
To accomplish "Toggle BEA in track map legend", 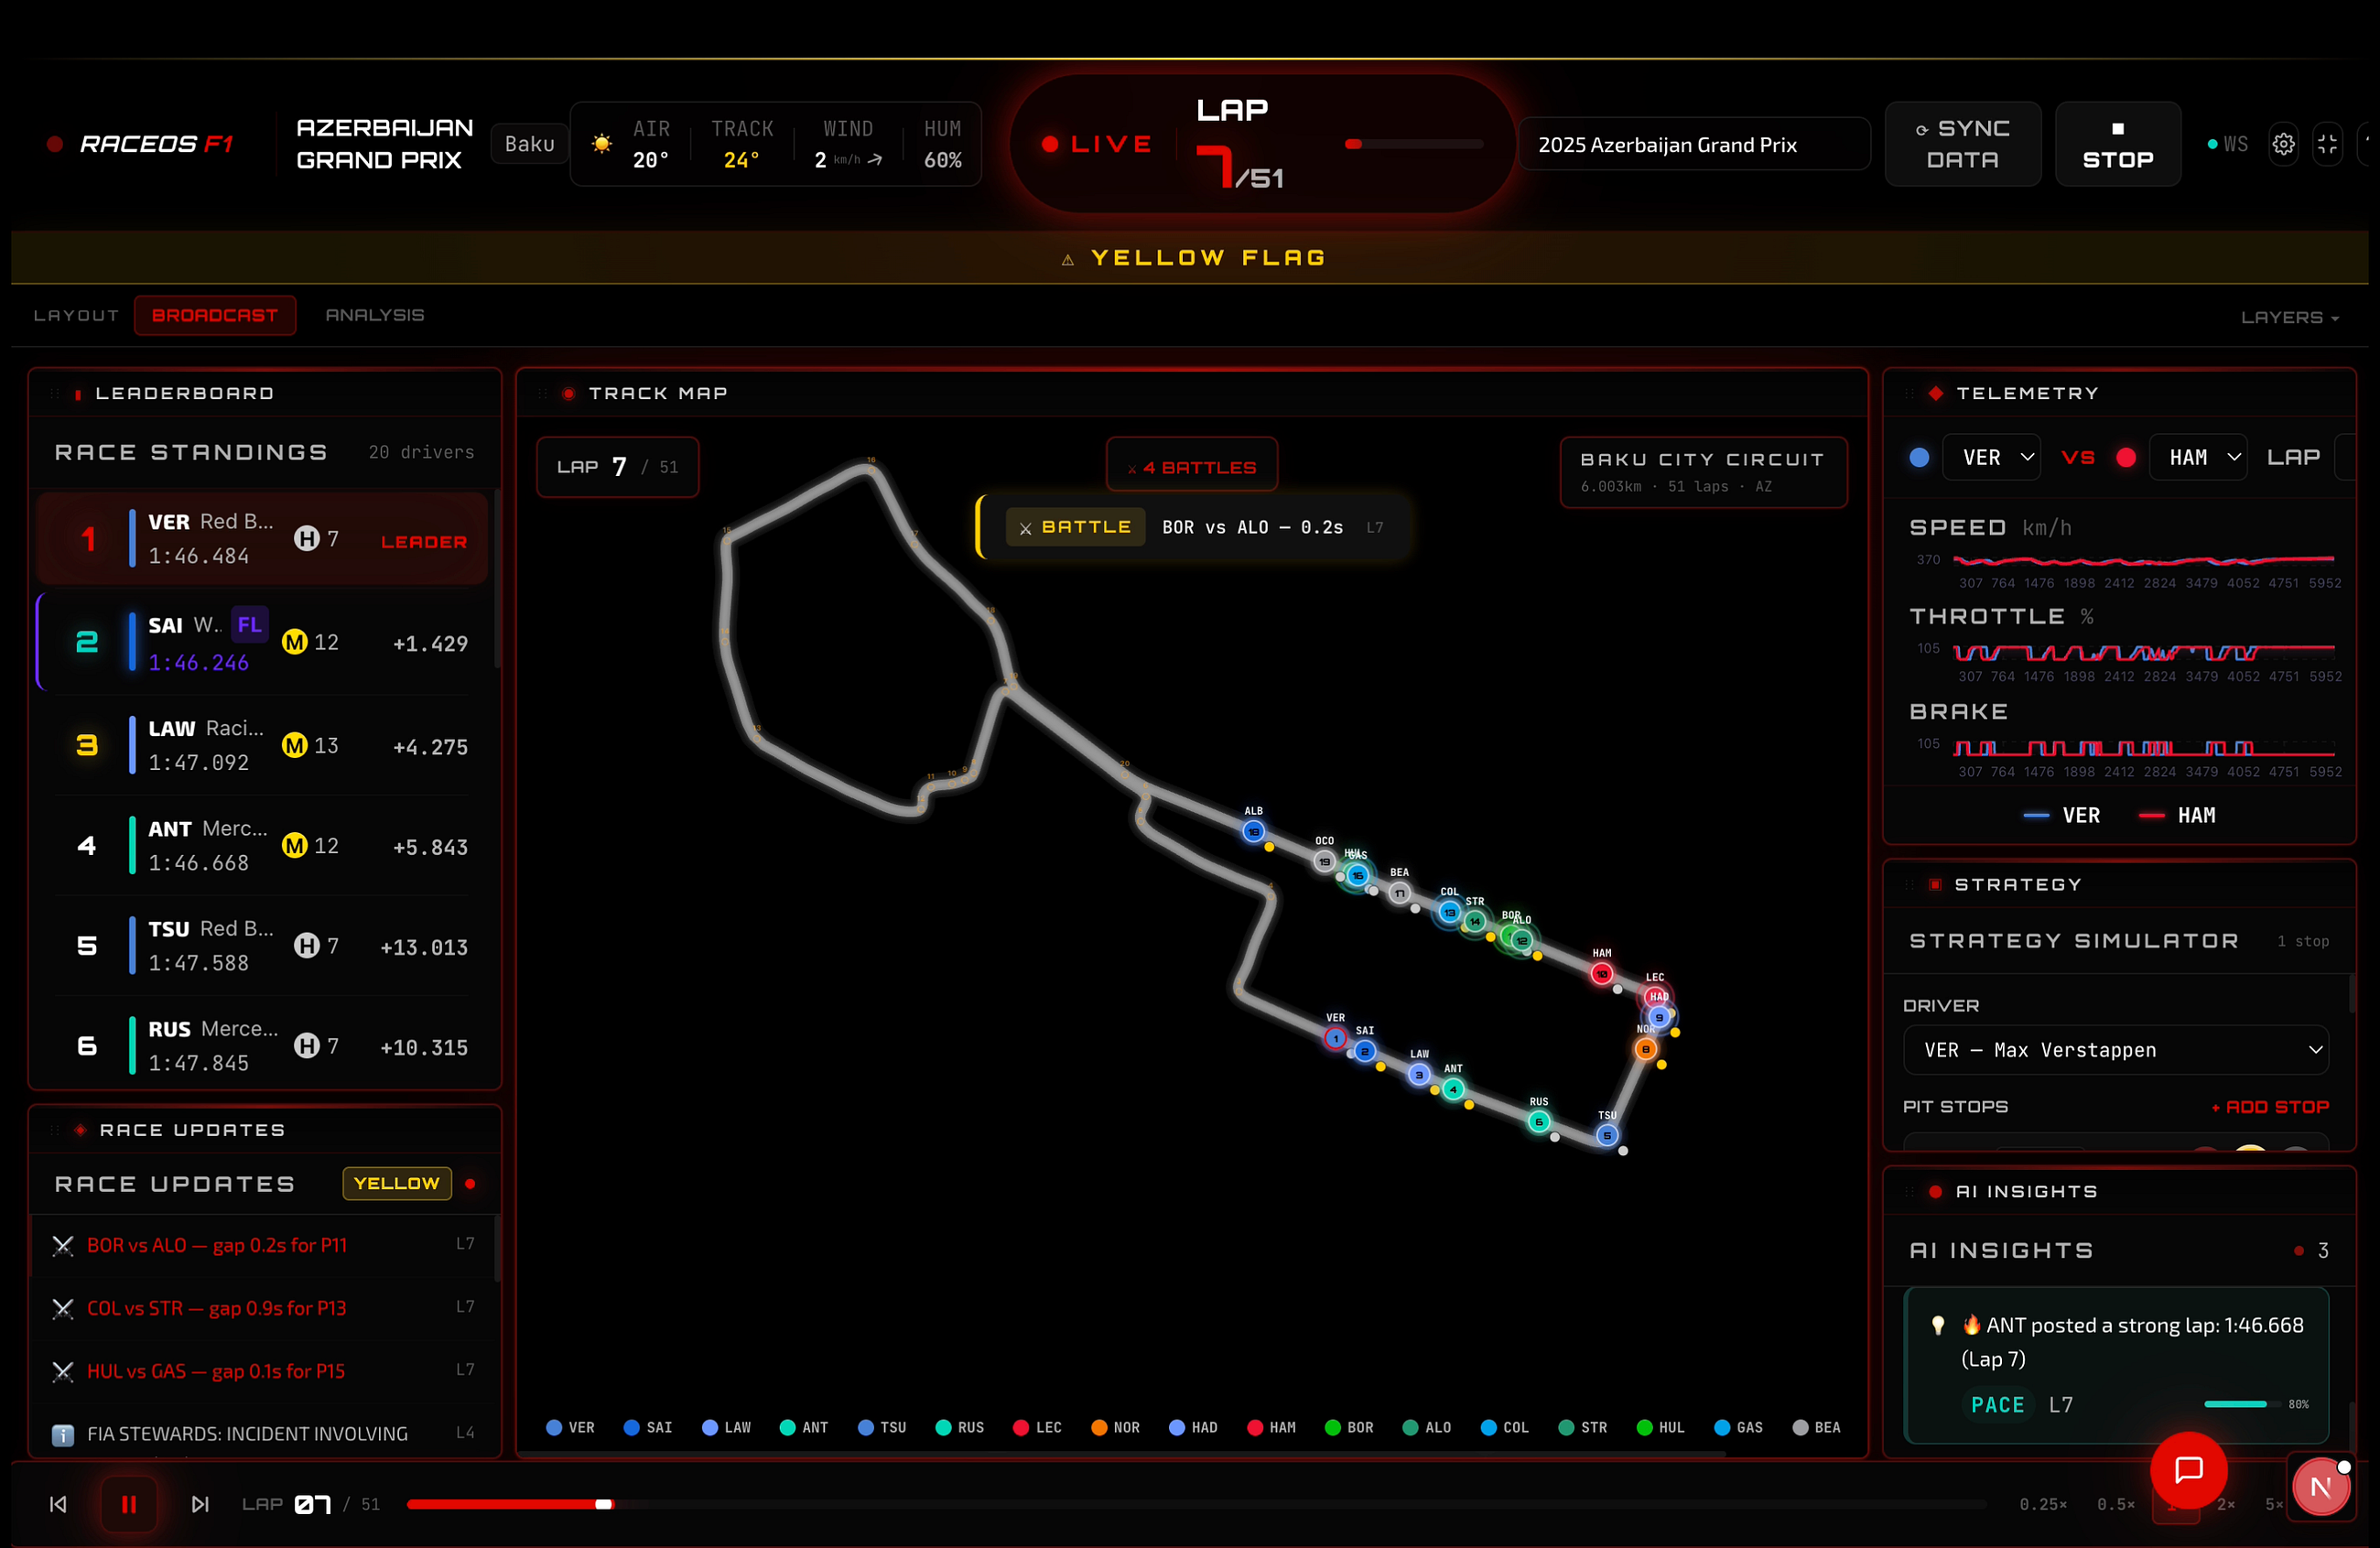I will [1816, 1427].
